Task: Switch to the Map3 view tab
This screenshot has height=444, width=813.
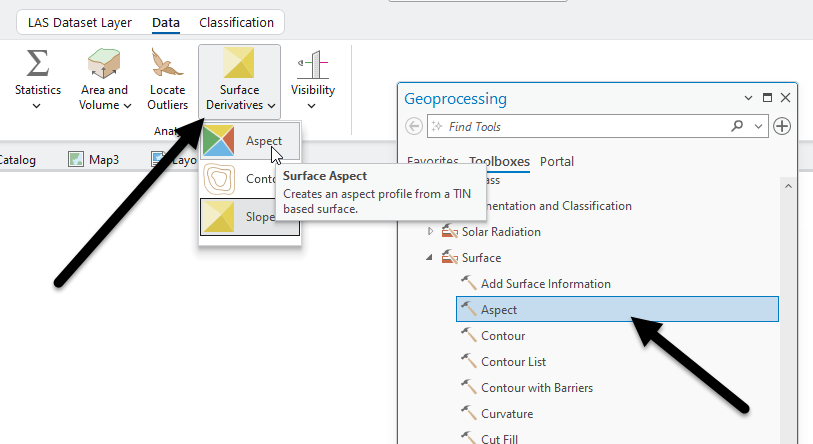Action: coord(93,159)
